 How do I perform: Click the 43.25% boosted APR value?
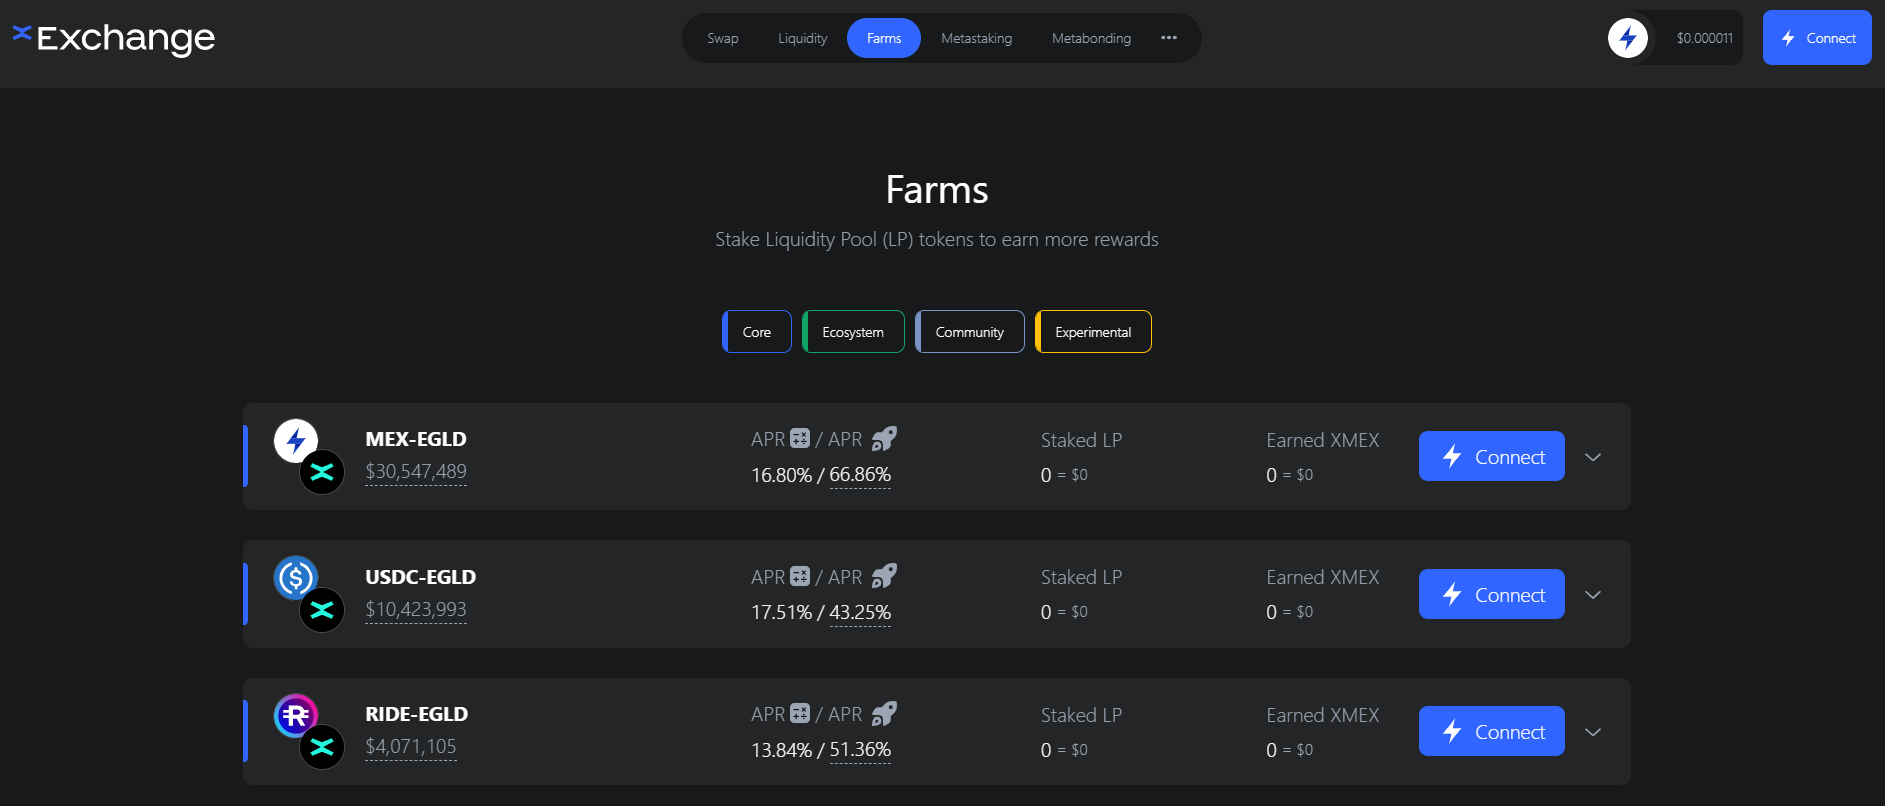pyautogui.click(x=860, y=612)
